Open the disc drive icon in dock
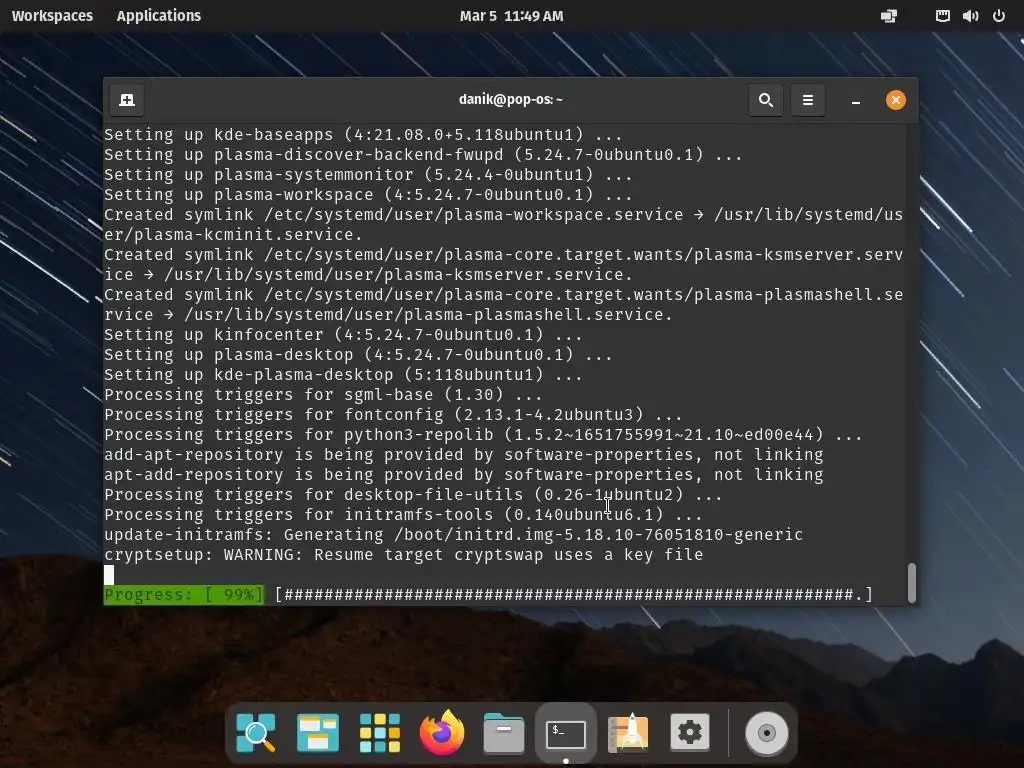 click(x=767, y=733)
